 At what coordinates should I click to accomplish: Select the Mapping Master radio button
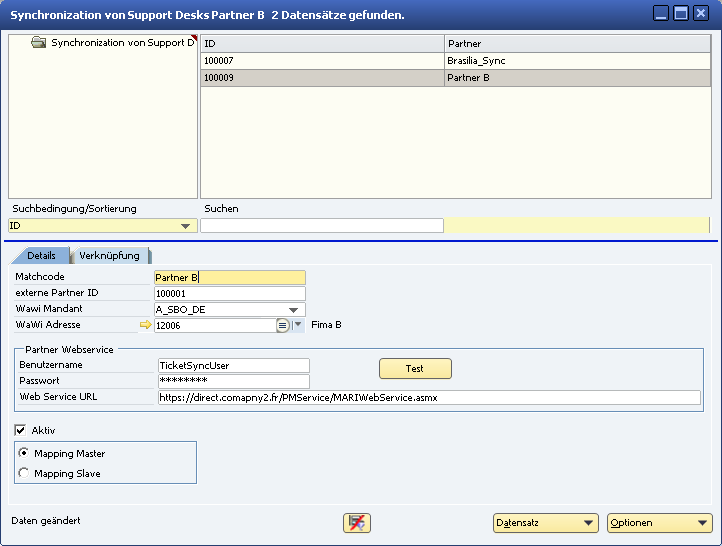pyautogui.click(x=24, y=454)
